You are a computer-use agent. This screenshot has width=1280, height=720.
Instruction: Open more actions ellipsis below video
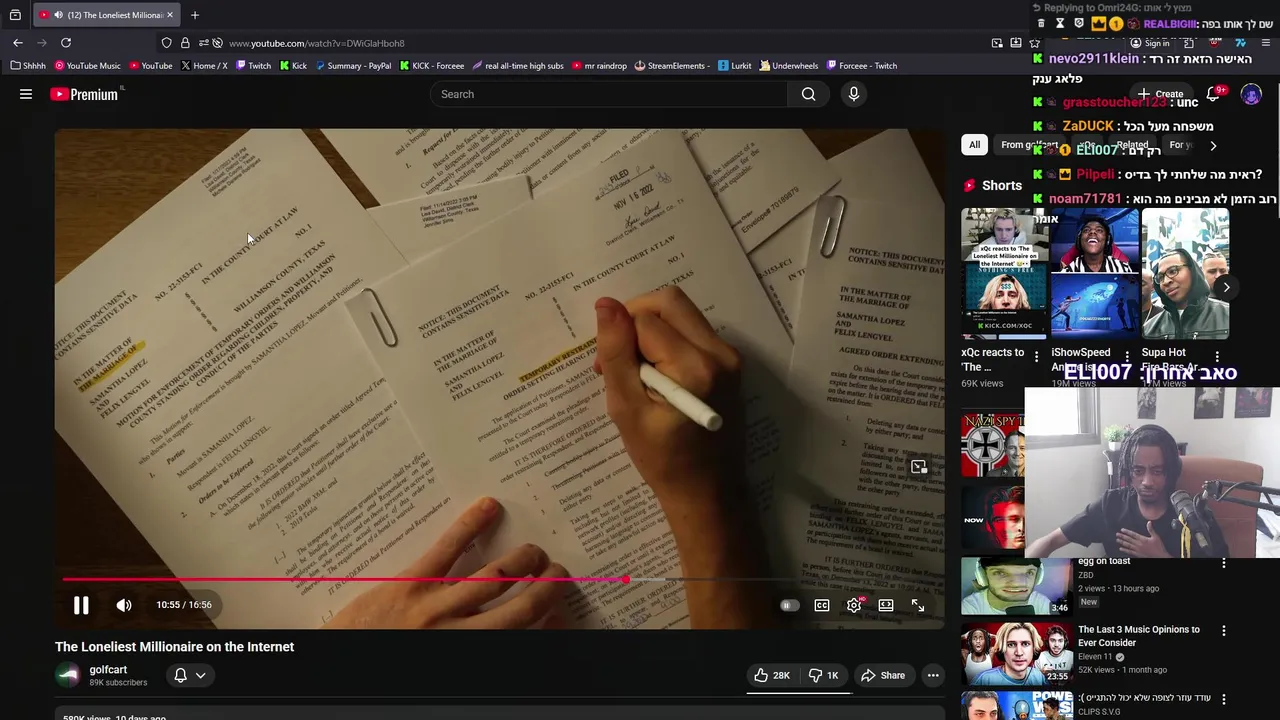tap(933, 675)
